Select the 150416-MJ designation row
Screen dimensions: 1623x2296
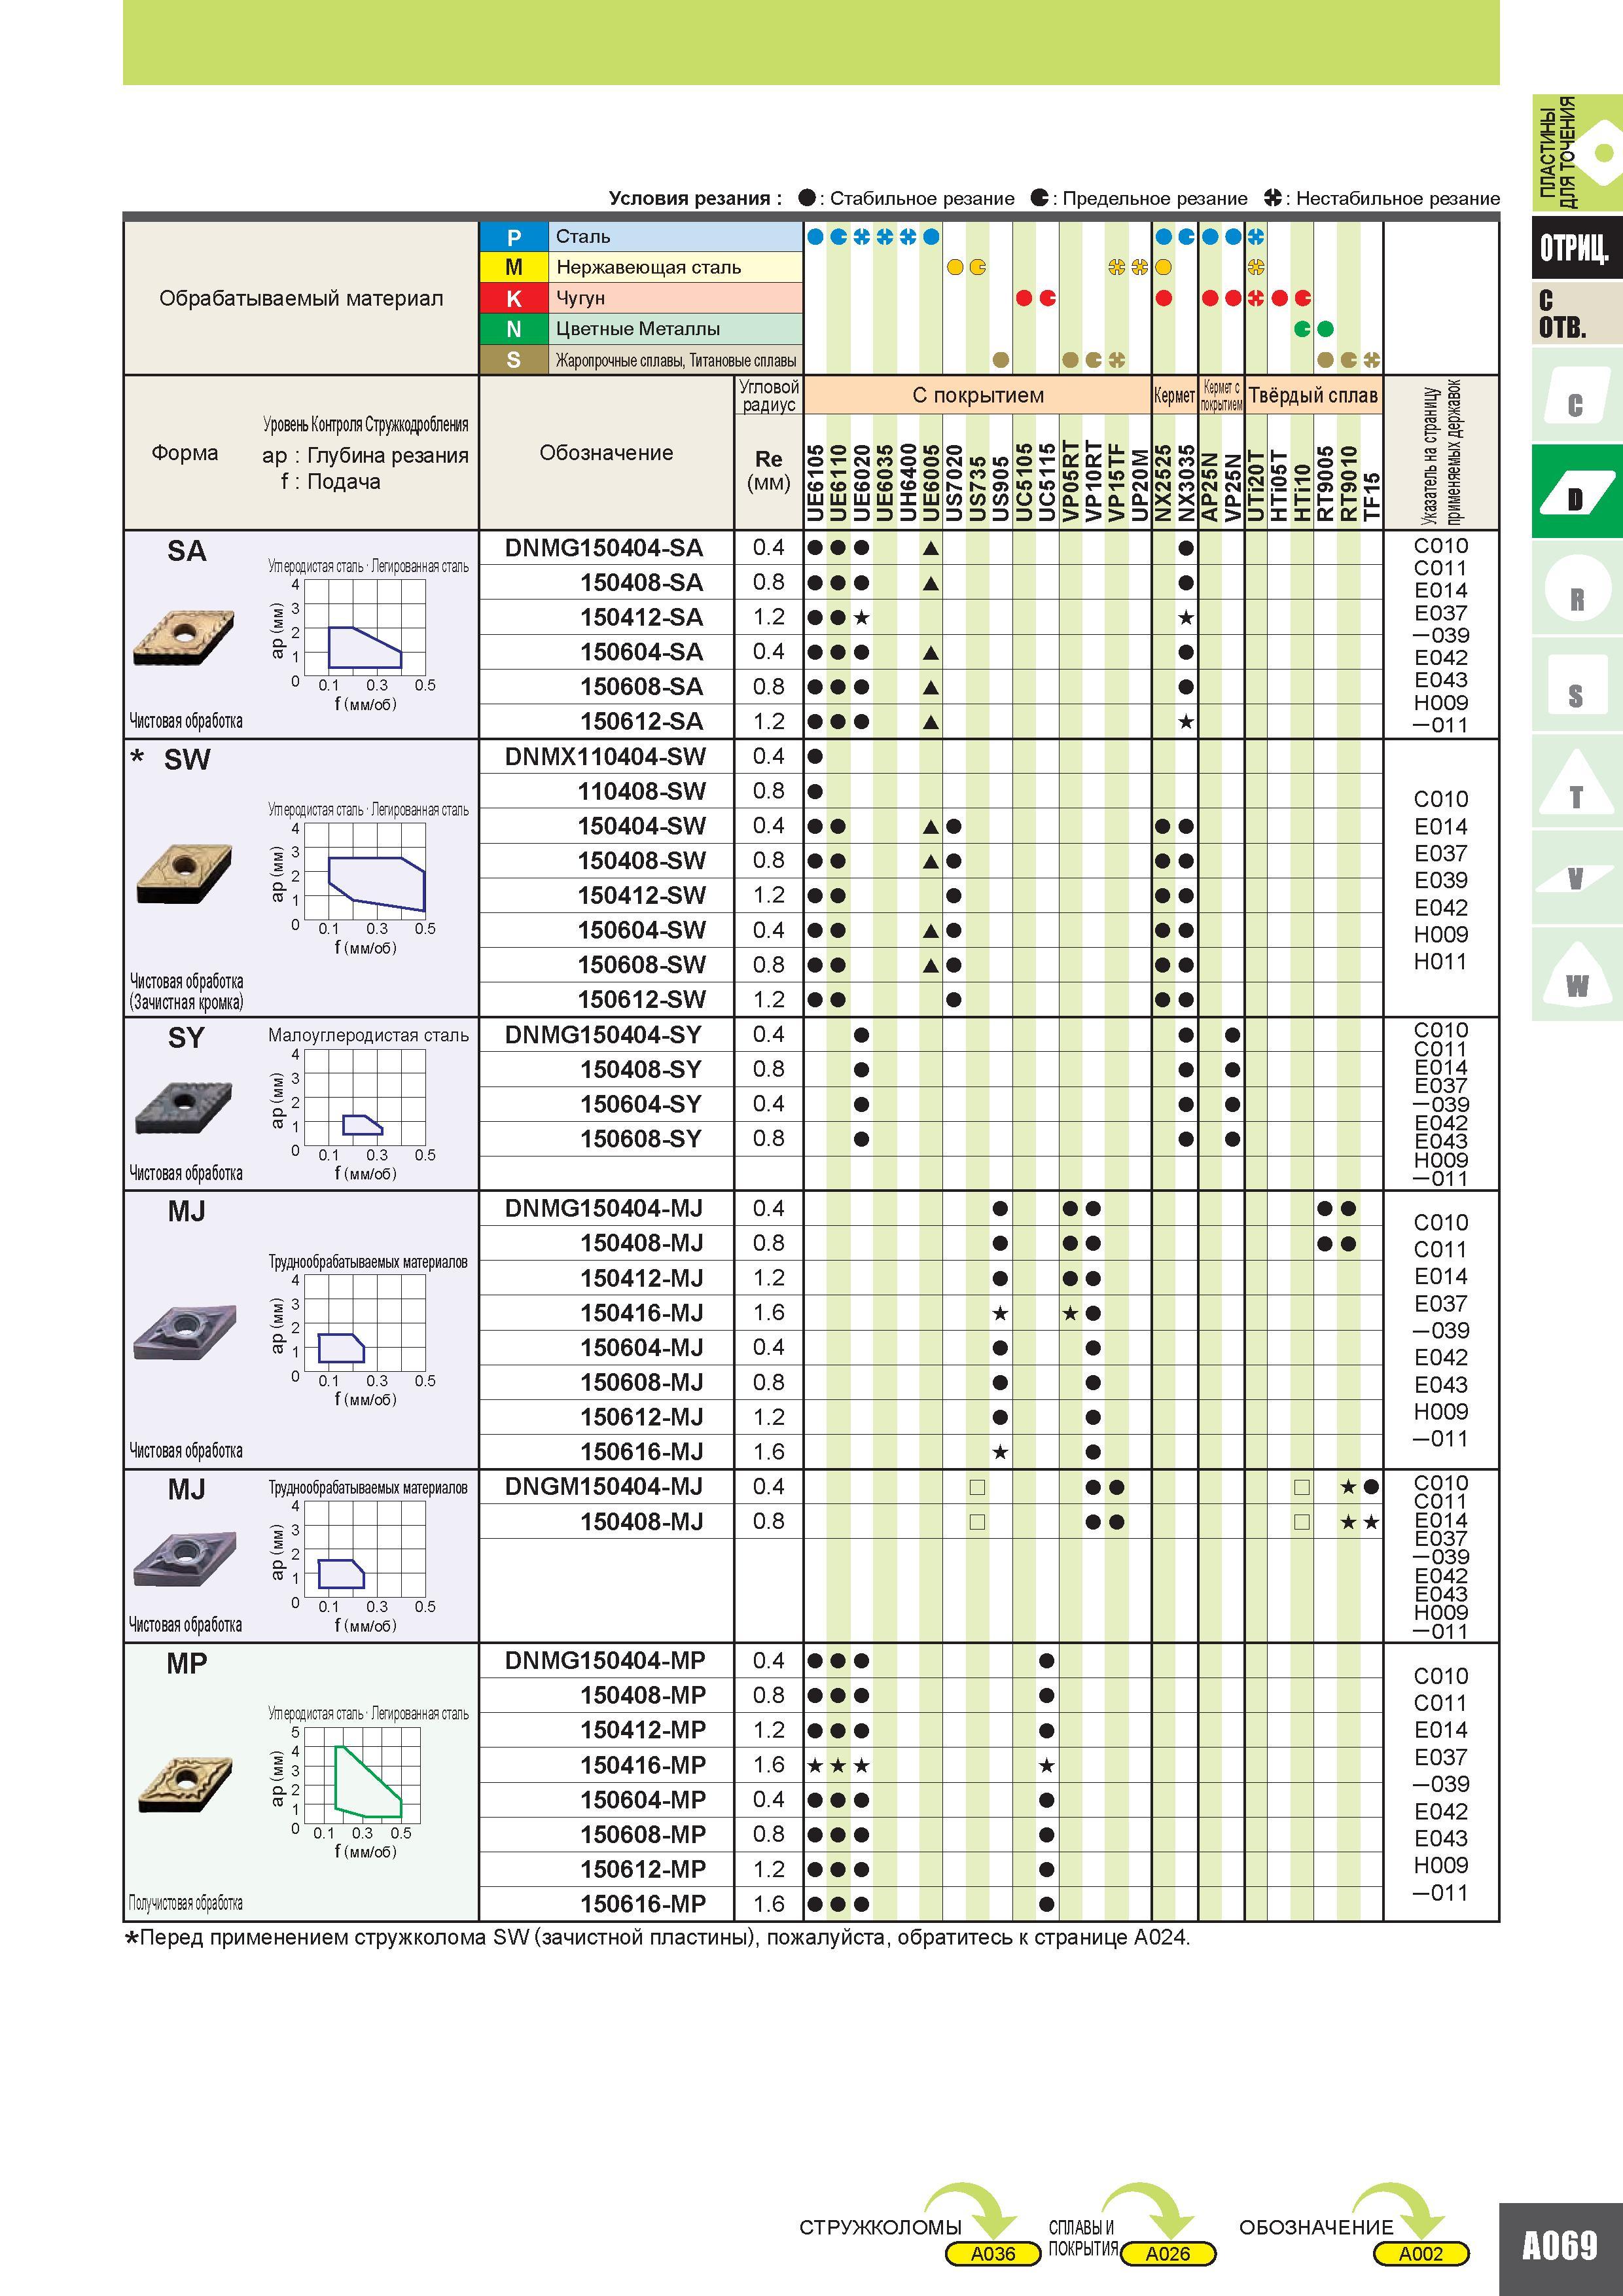[x=641, y=1313]
